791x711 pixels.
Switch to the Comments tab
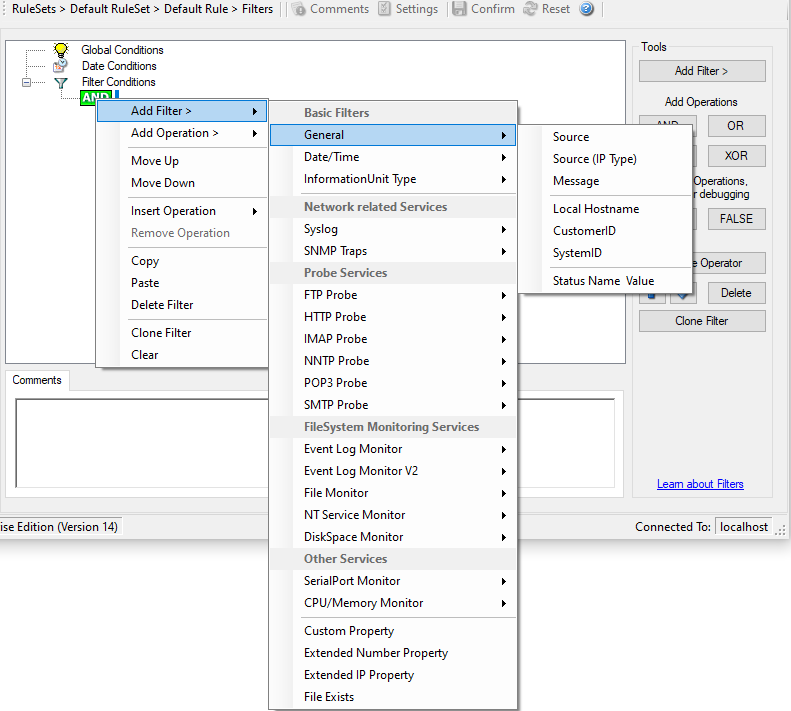(x=37, y=380)
